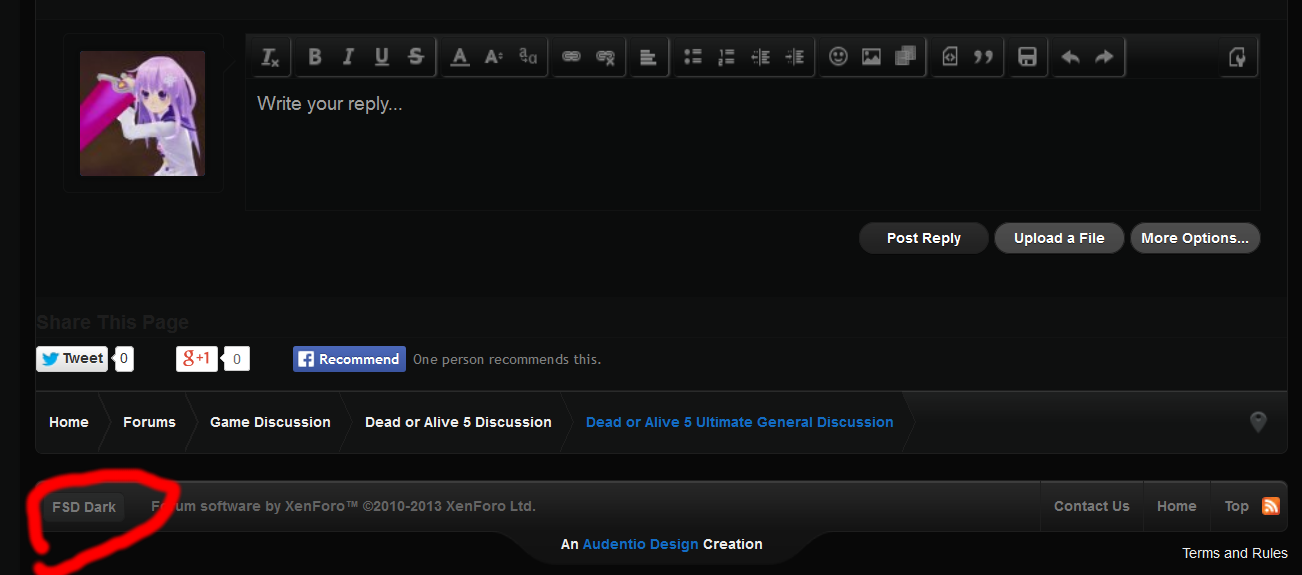Click the save draft floppy icon
Image resolution: width=1302 pixels, height=575 pixels.
[x=1027, y=57]
